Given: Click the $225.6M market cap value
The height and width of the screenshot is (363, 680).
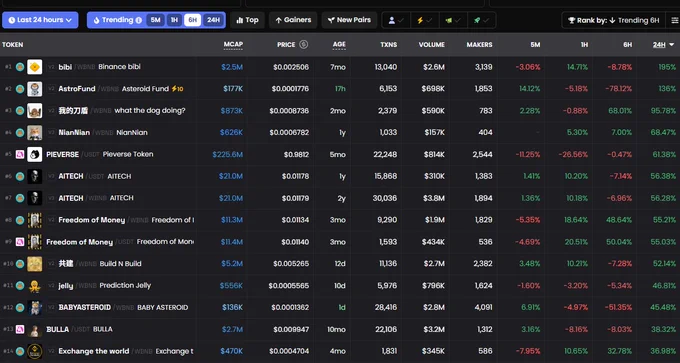Looking at the screenshot, I should [228, 154].
